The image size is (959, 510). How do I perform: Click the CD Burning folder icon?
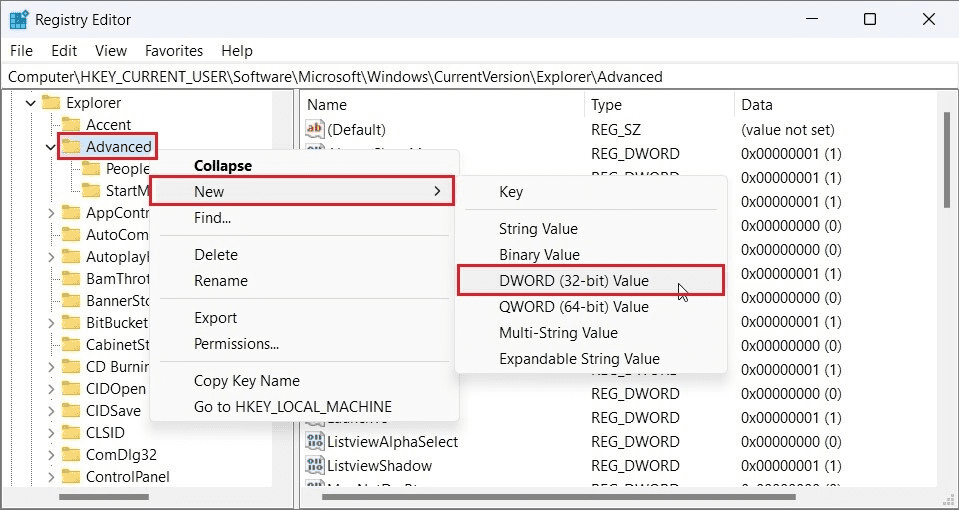71,367
